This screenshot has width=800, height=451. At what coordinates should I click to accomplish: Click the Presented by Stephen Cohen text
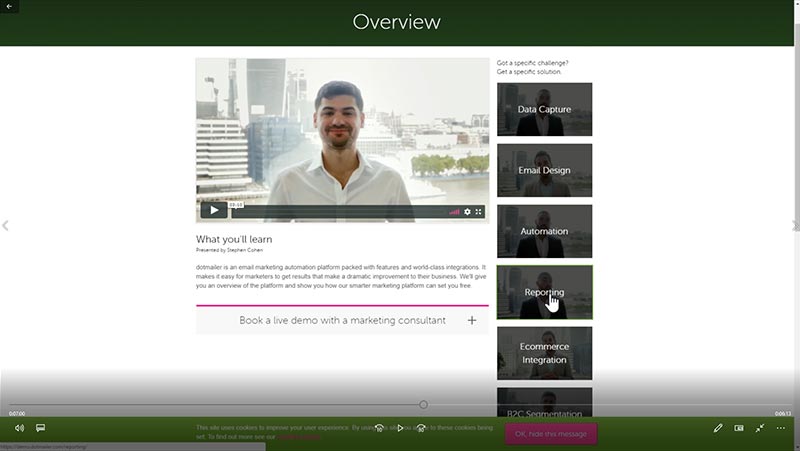coord(229,250)
